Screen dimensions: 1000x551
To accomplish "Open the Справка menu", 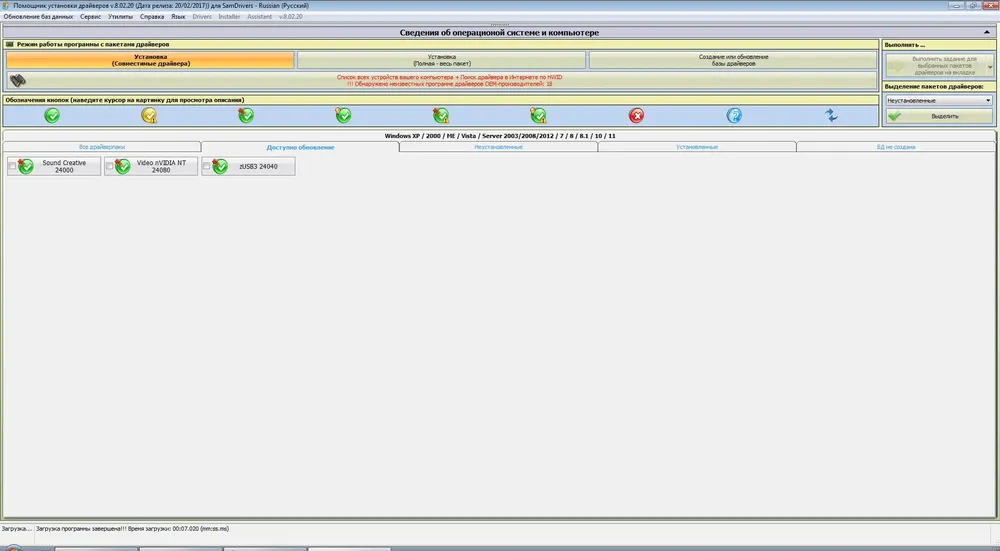I will pyautogui.click(x=152, y=17).
